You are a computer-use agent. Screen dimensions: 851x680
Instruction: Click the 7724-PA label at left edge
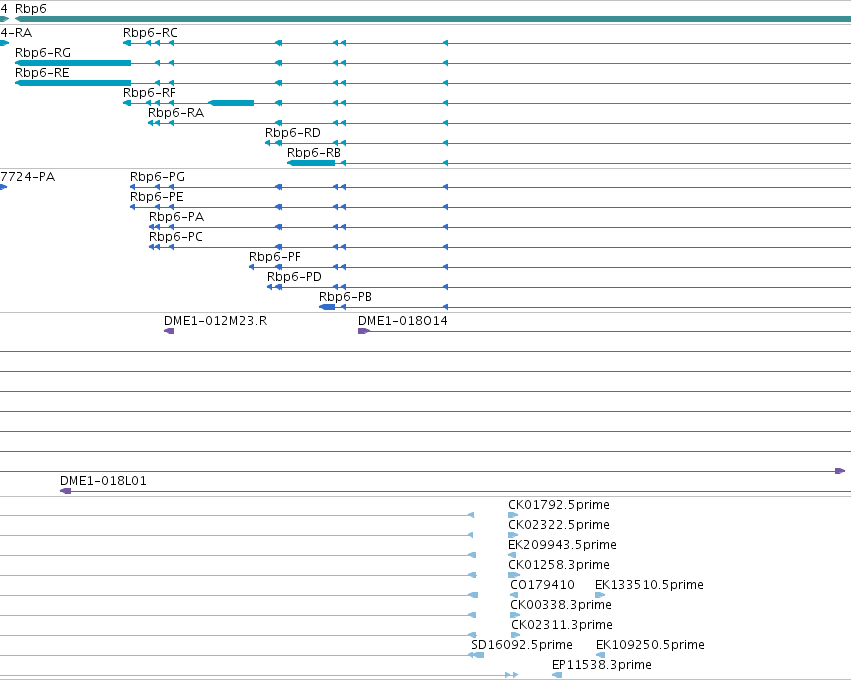28,177
